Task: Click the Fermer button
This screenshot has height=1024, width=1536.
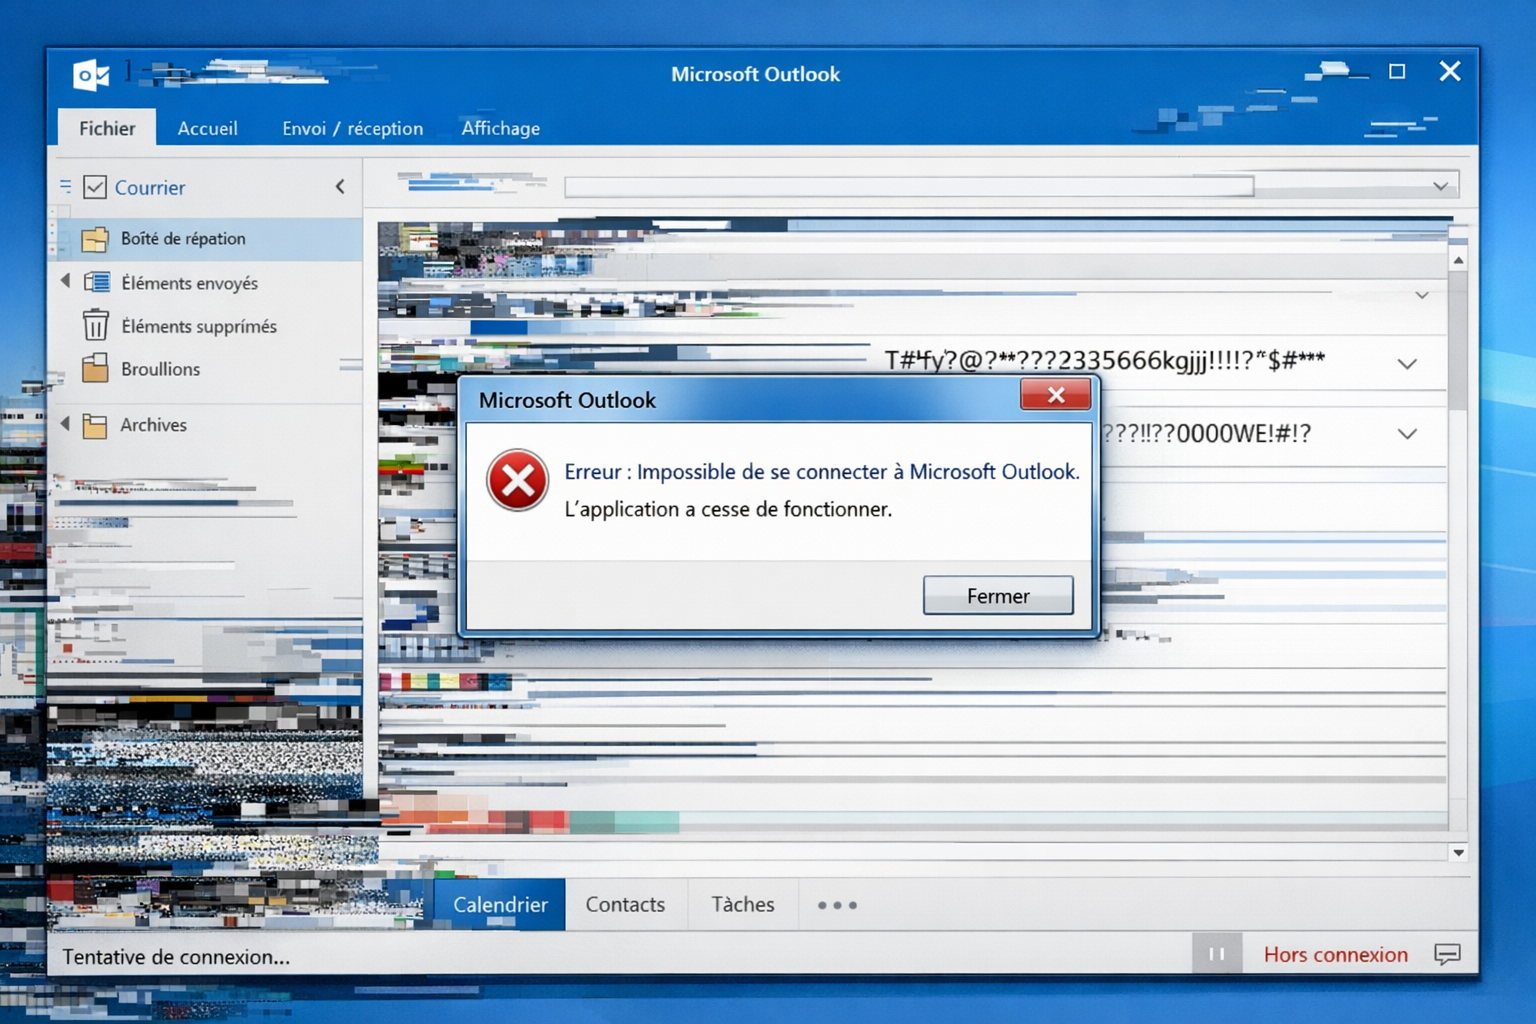Action: click(997, 596)
